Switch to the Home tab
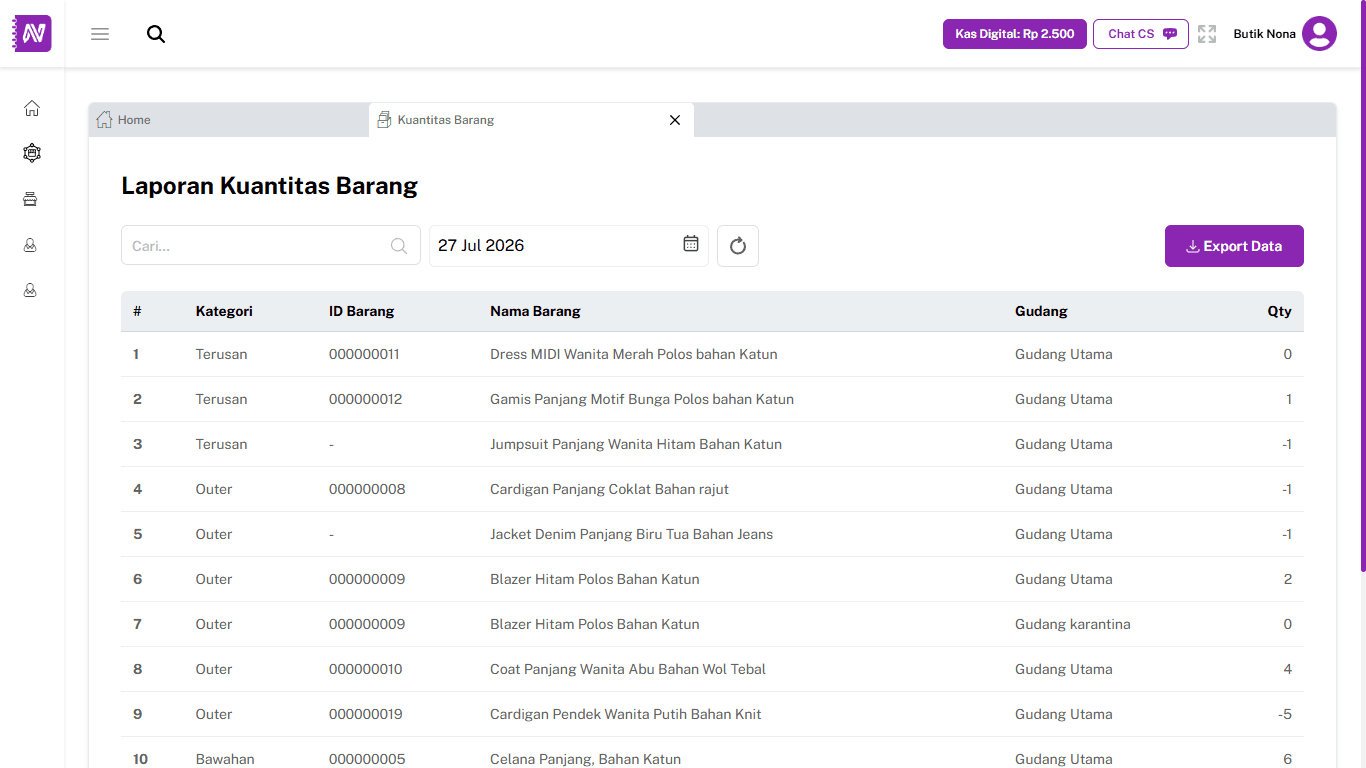 229,120
